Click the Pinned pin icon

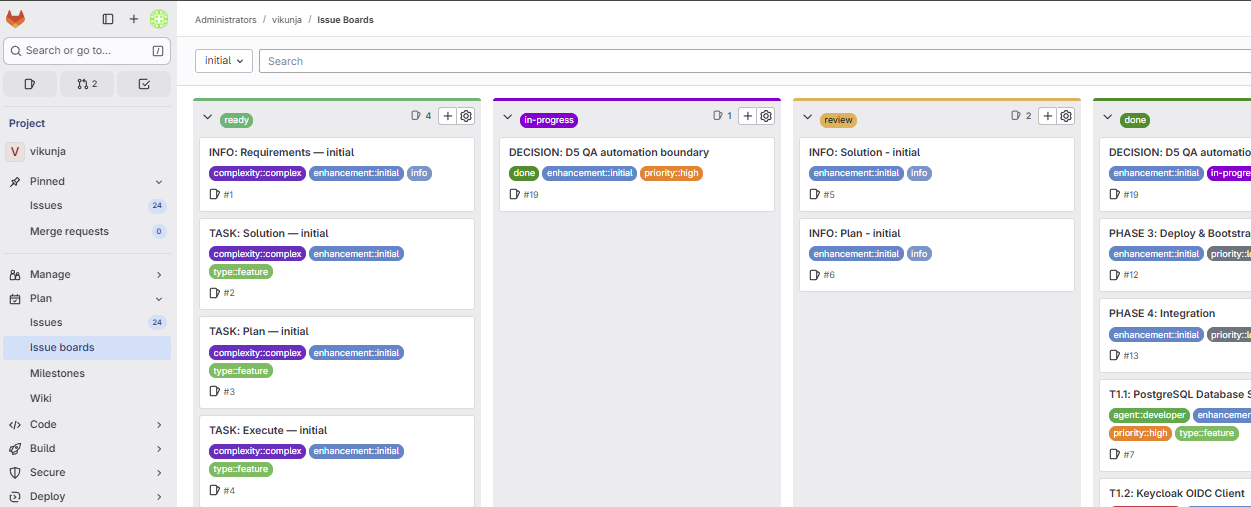[15, 182]
